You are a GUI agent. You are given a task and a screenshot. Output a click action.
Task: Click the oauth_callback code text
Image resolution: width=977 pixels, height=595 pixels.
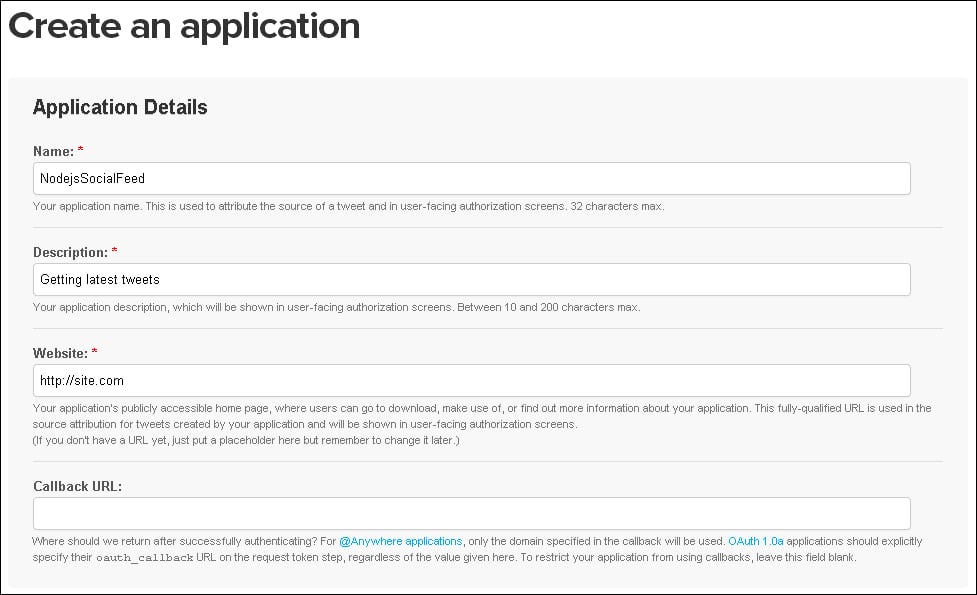145,558
